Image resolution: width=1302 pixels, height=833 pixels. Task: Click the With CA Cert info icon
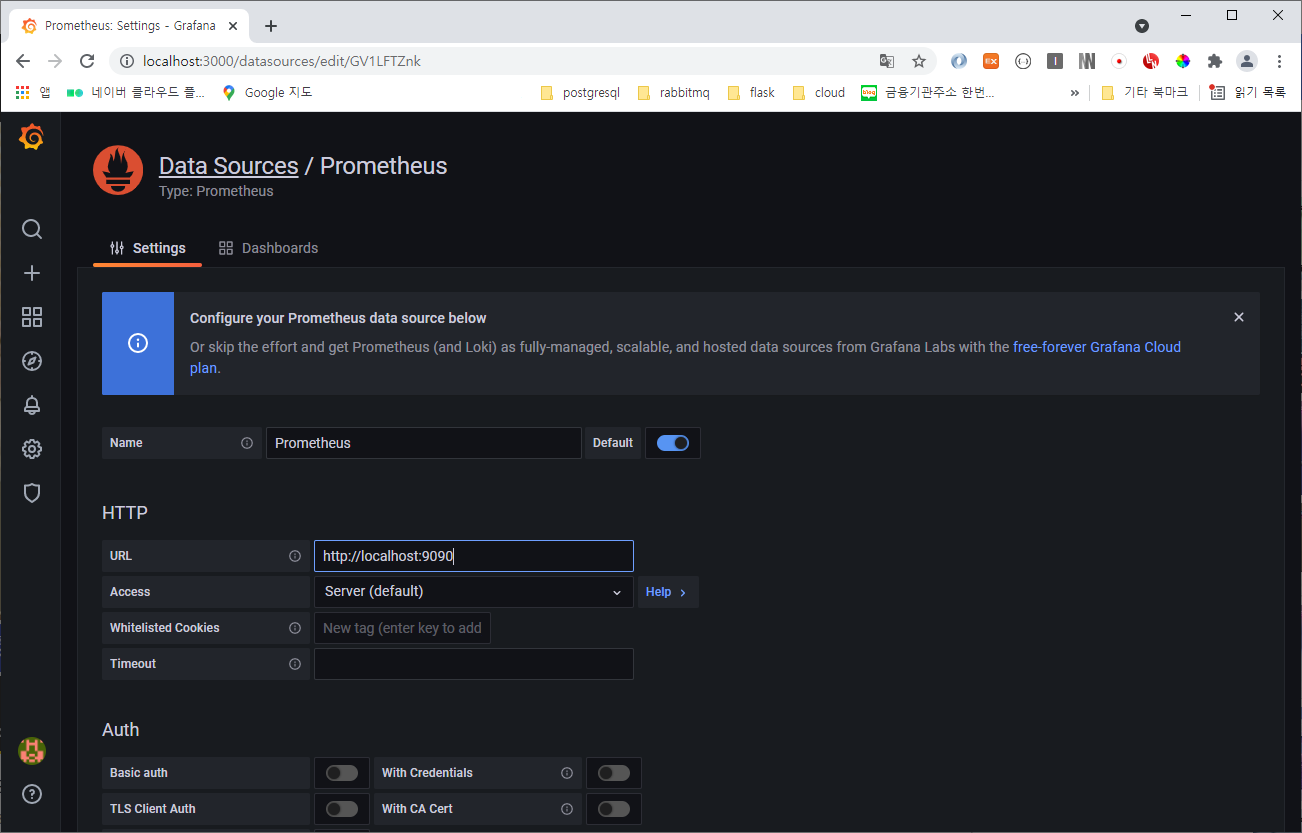point(567,809)
